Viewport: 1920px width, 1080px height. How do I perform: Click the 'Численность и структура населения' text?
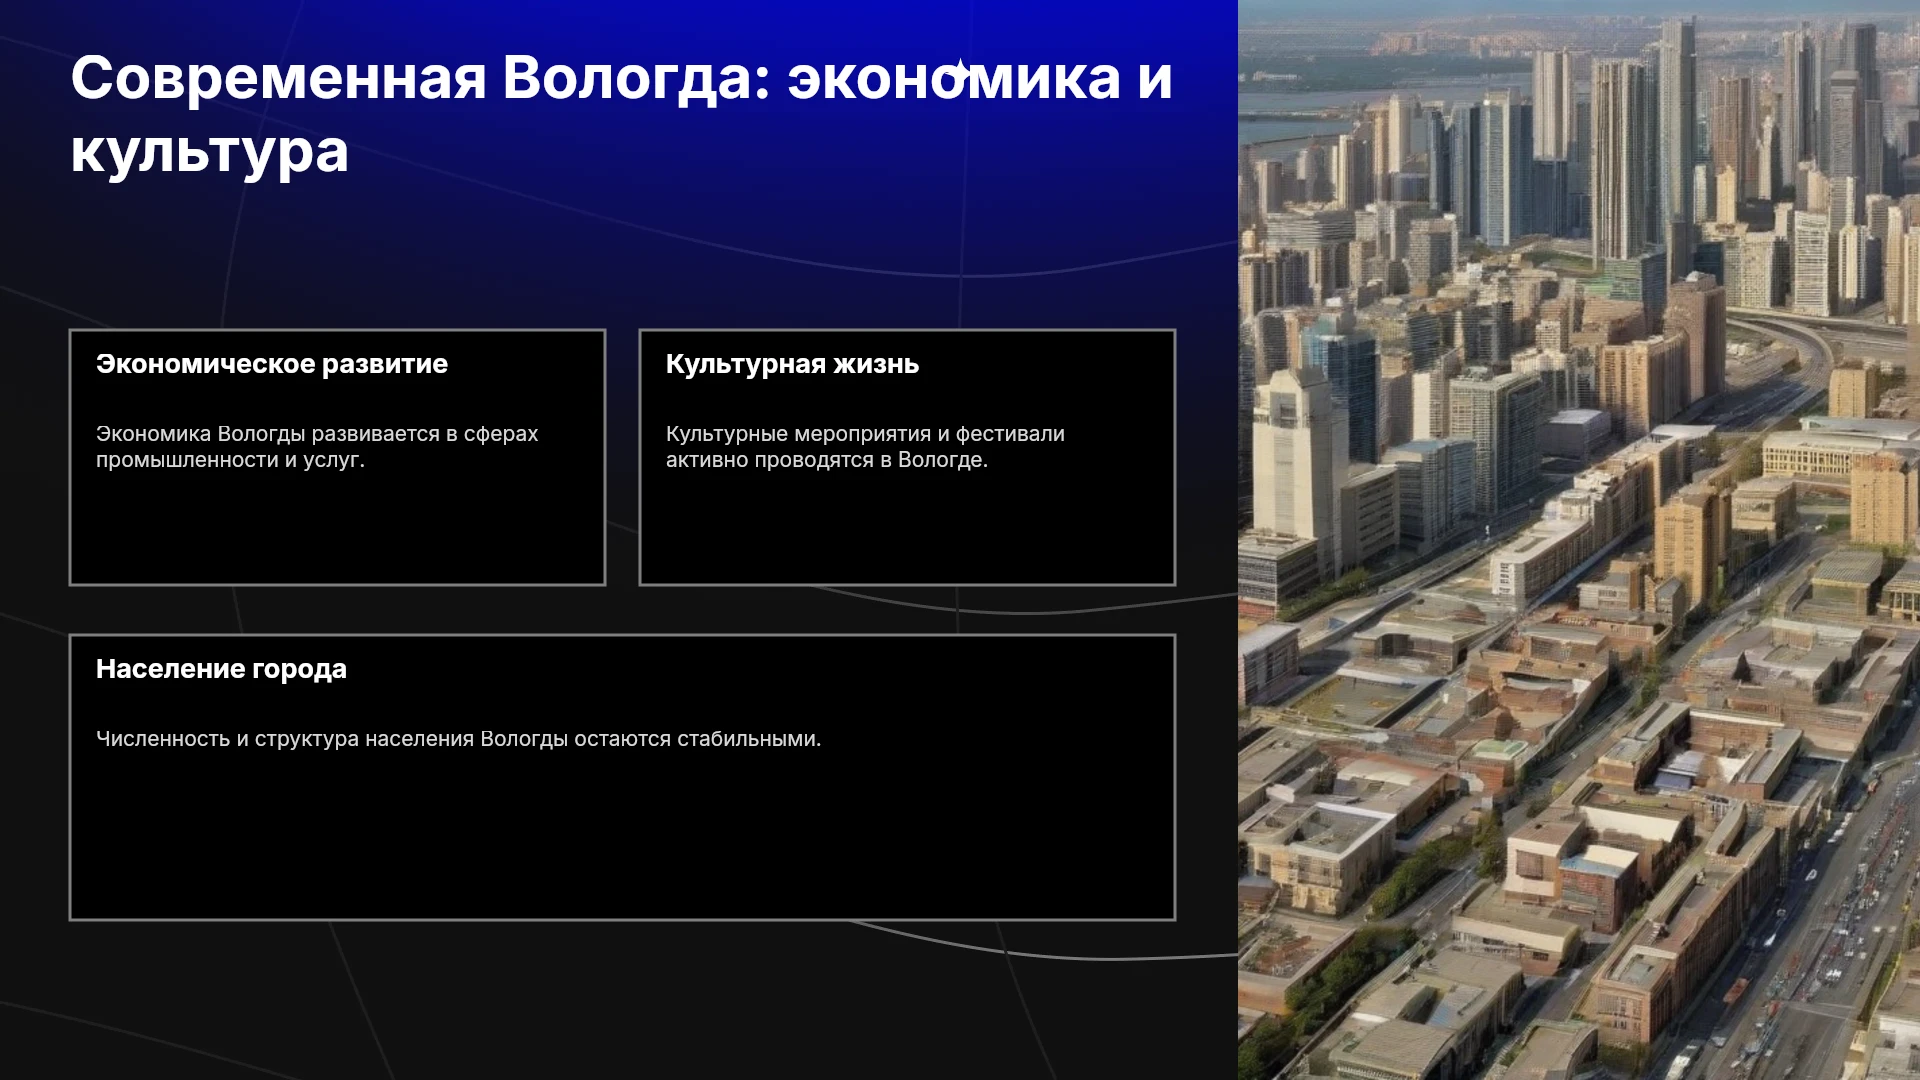click(x=458, y=739)
